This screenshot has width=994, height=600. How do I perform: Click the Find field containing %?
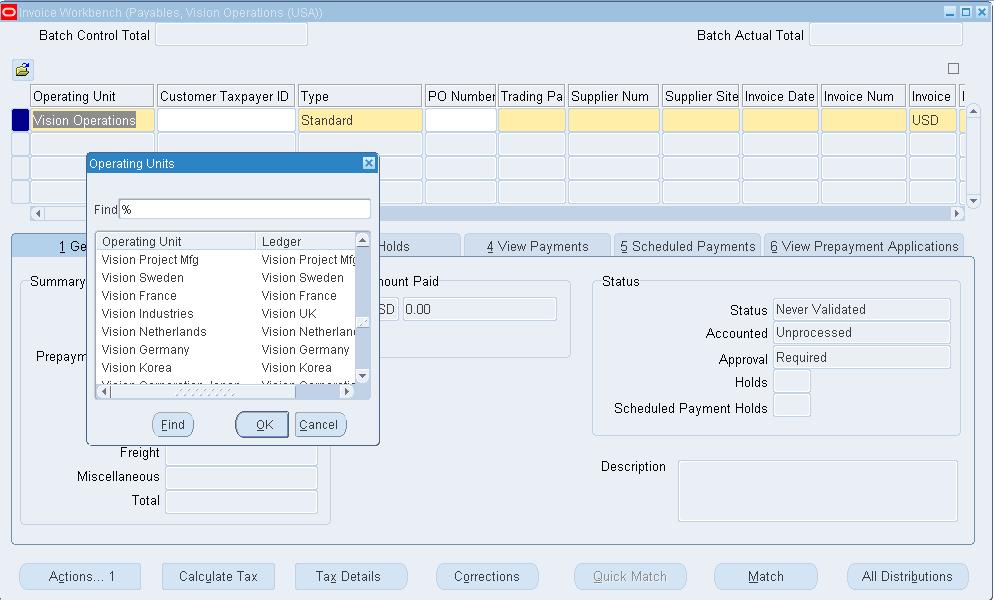(x=245, y=210)
